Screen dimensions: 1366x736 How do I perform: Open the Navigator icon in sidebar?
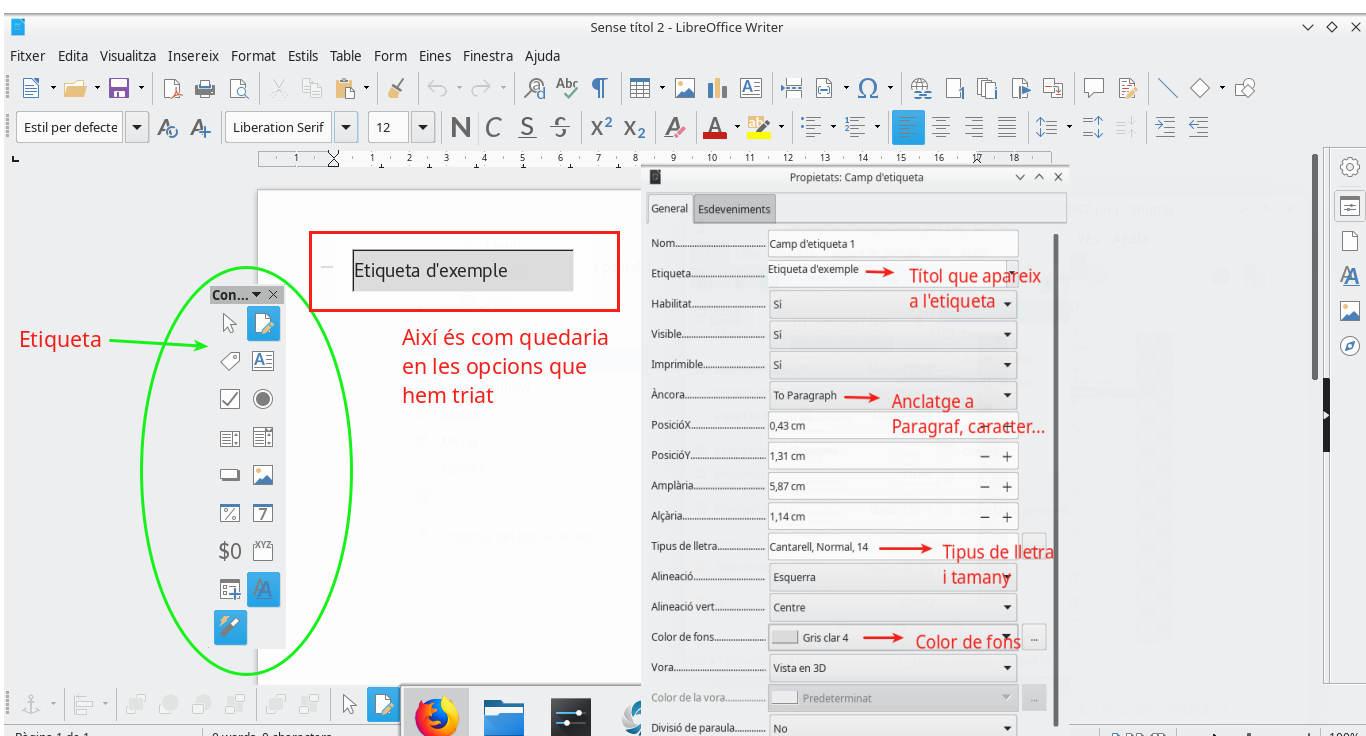pyautogui.click(x=1350, y=346)
